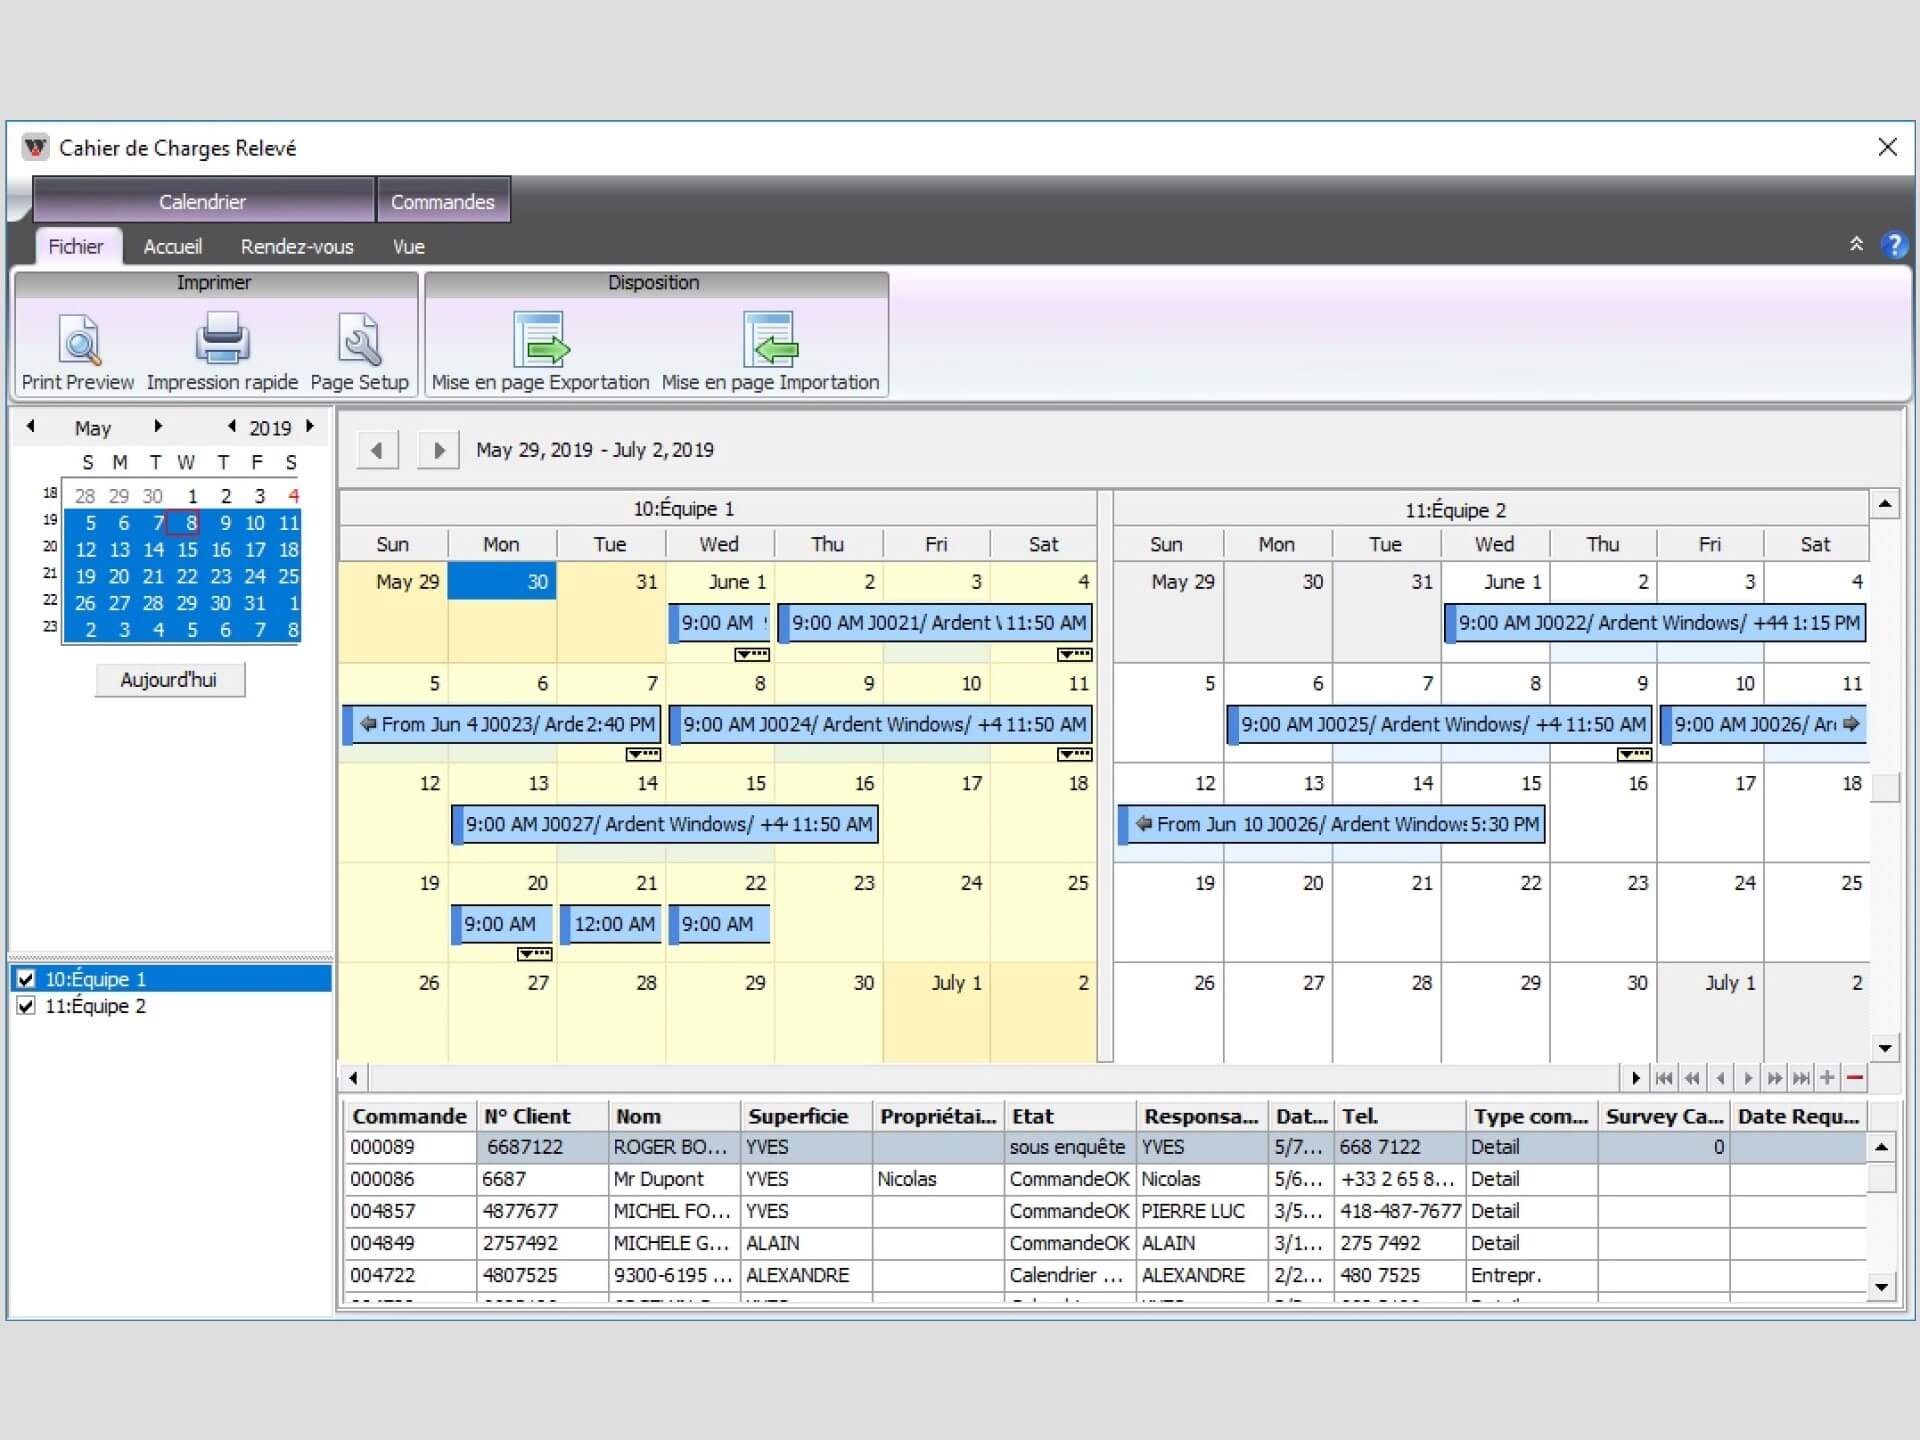Open Print Preview
This screenshot has width=1920, height=1440.
78,352
